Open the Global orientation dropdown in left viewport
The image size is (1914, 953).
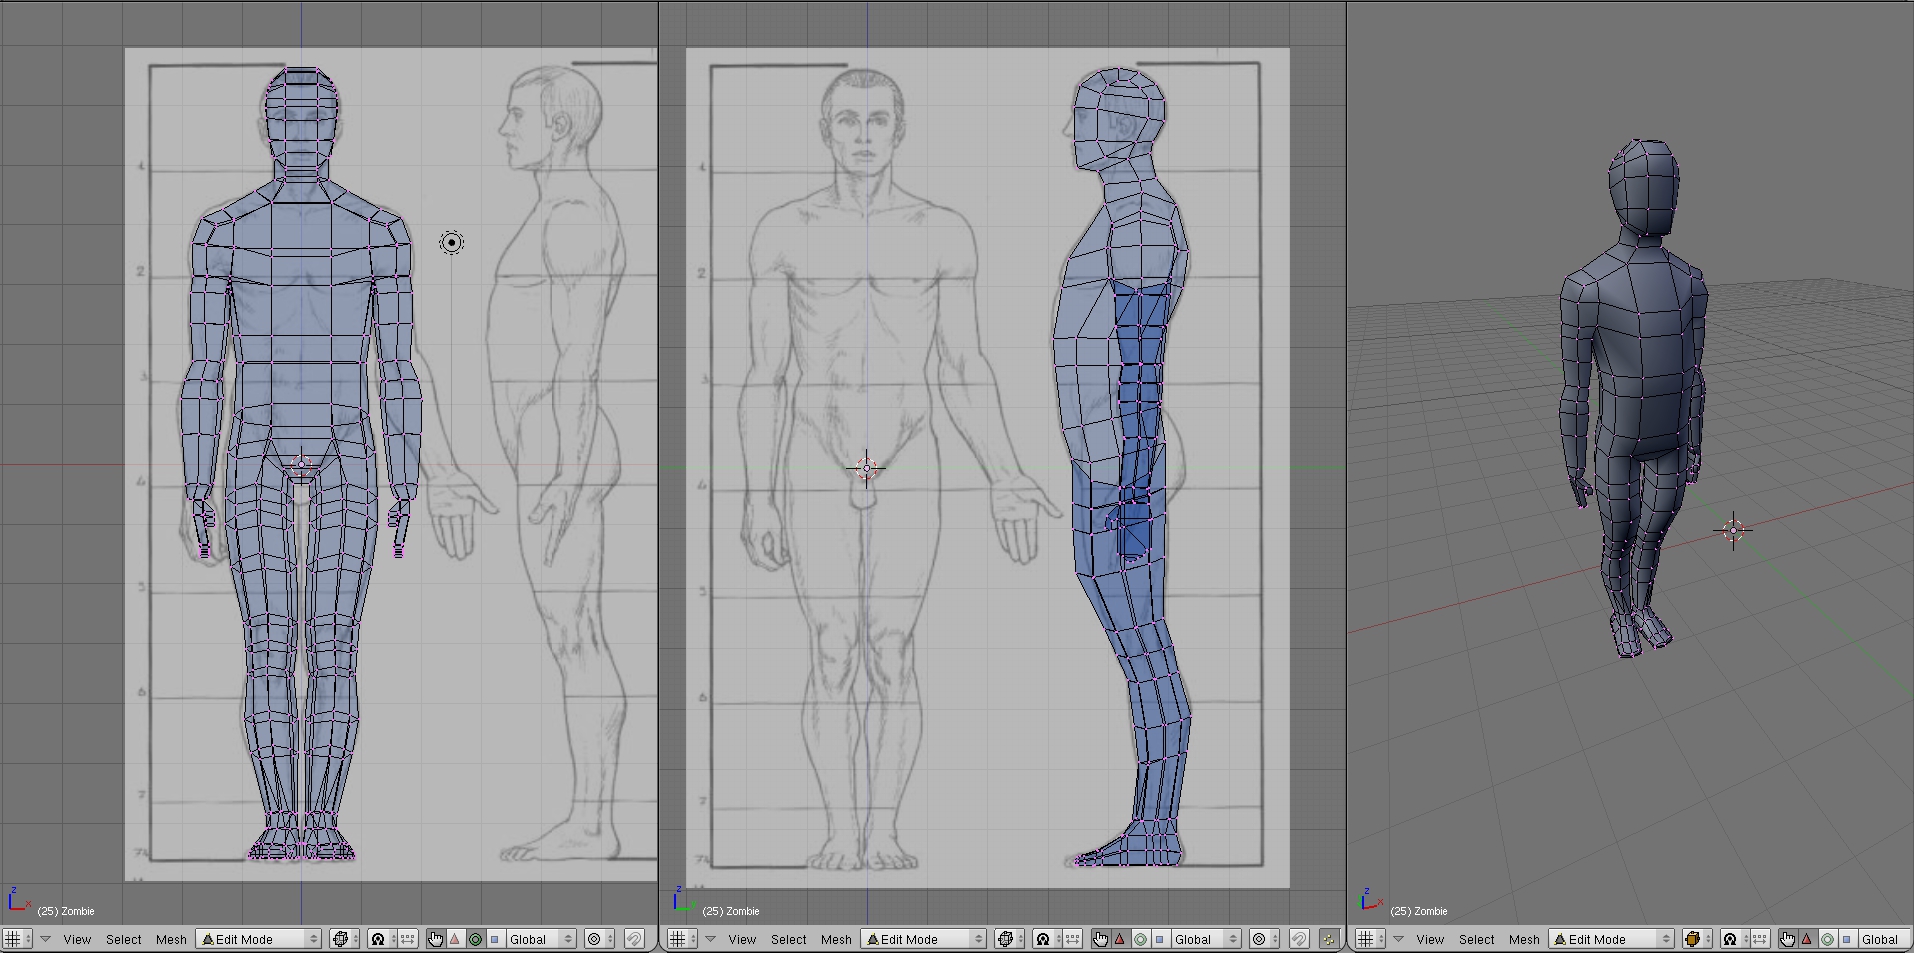[540, 939]
